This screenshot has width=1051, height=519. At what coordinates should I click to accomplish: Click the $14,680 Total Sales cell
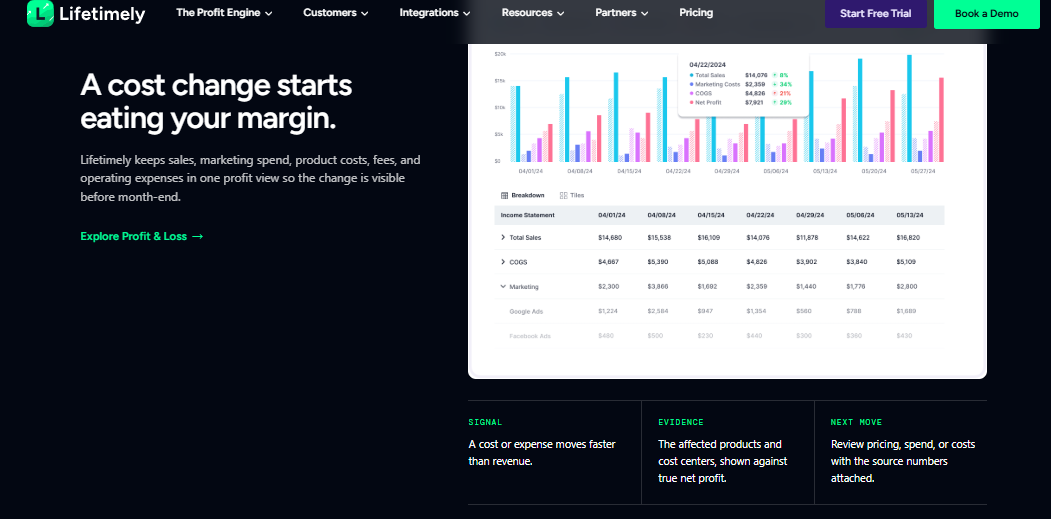[x=610, y=237]
